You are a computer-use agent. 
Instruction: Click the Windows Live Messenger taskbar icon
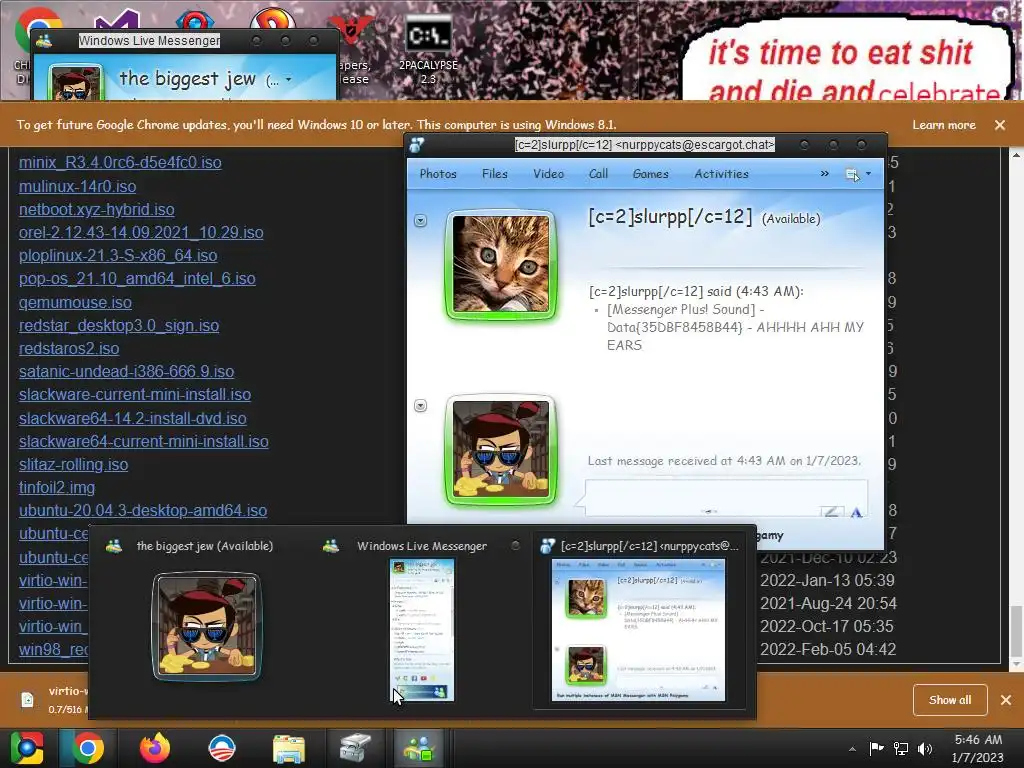pos(419,748)
